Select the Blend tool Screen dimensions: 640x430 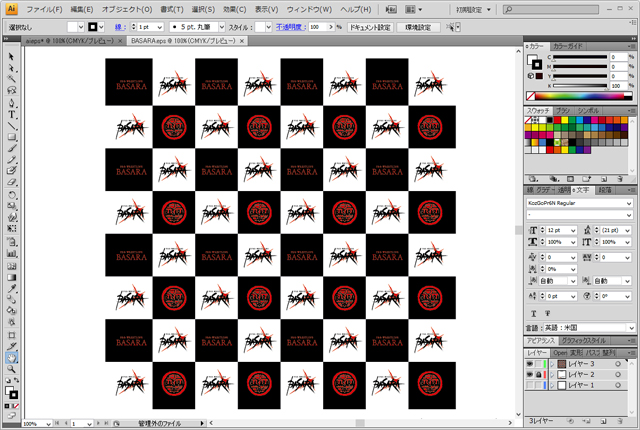pyautogui.click(x=11, y=300)
